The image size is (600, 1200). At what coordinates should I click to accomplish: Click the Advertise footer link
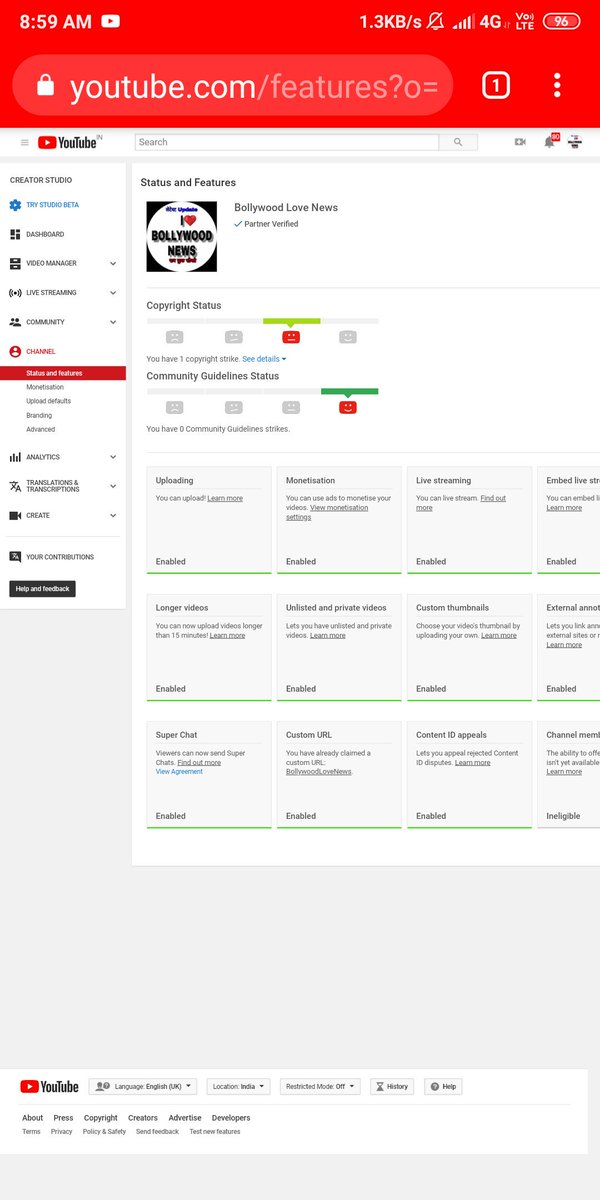(x=185, y=1118)
